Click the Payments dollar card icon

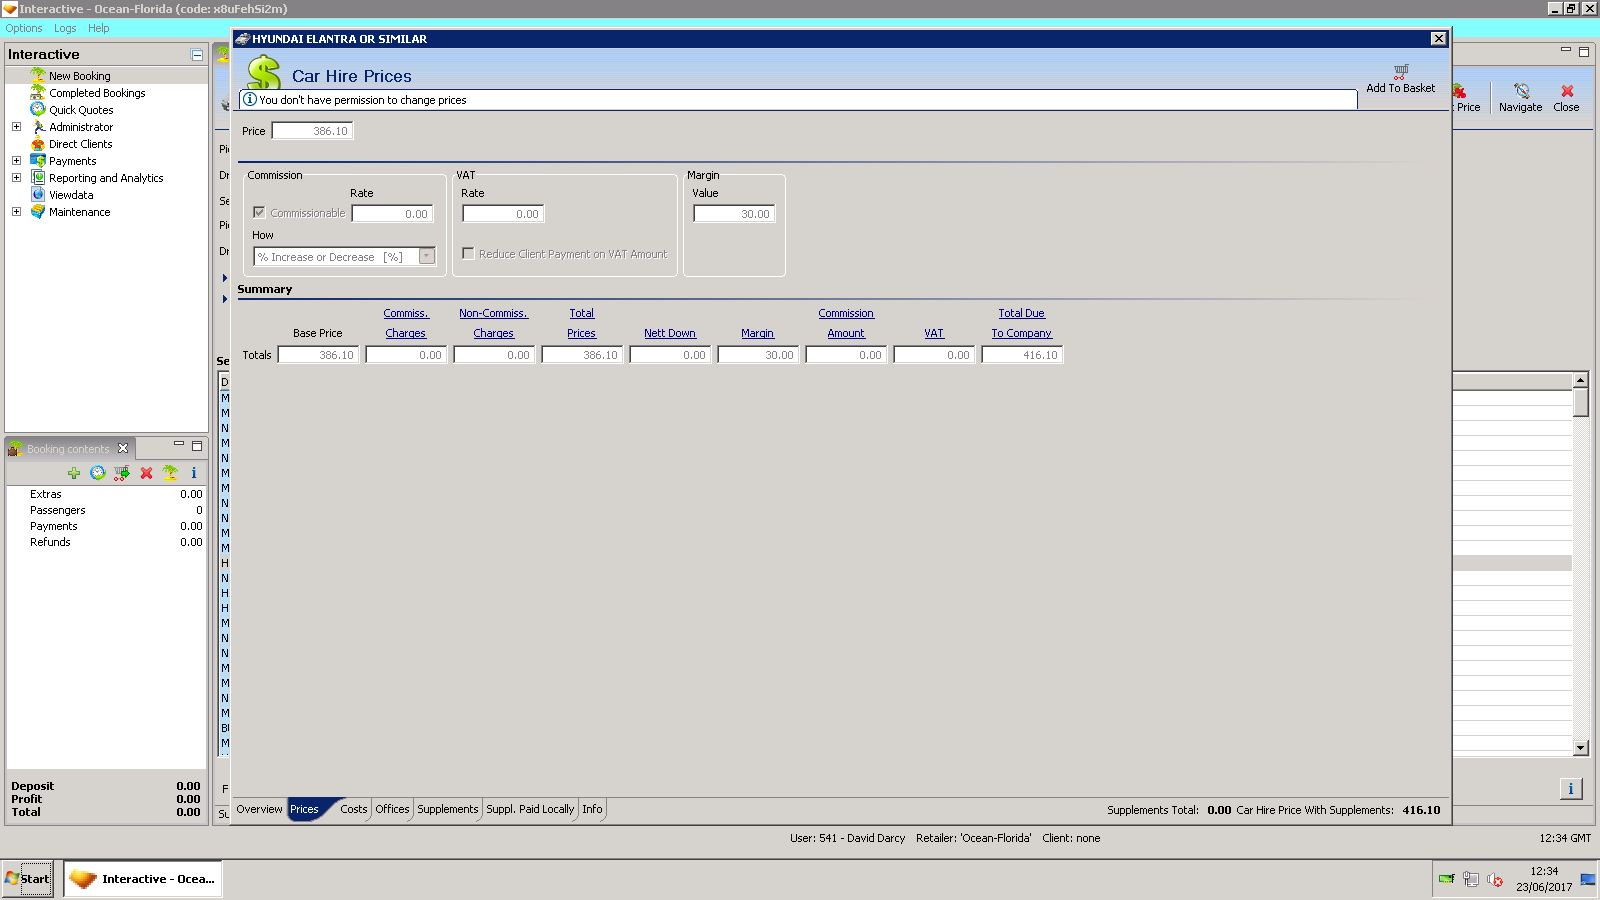coord(38,161)
